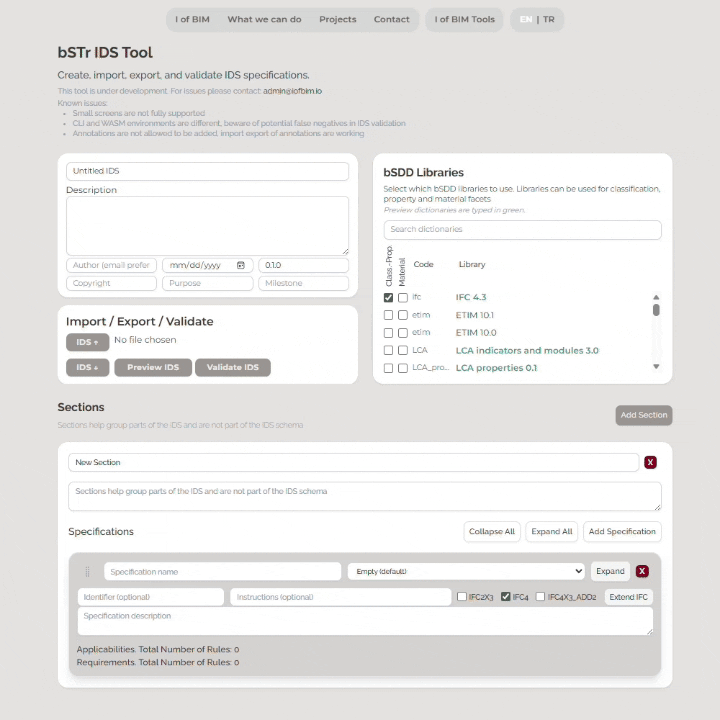This screenshot has height=720, width=720.
Task: Open What we can do page
Action: (264, 19)
